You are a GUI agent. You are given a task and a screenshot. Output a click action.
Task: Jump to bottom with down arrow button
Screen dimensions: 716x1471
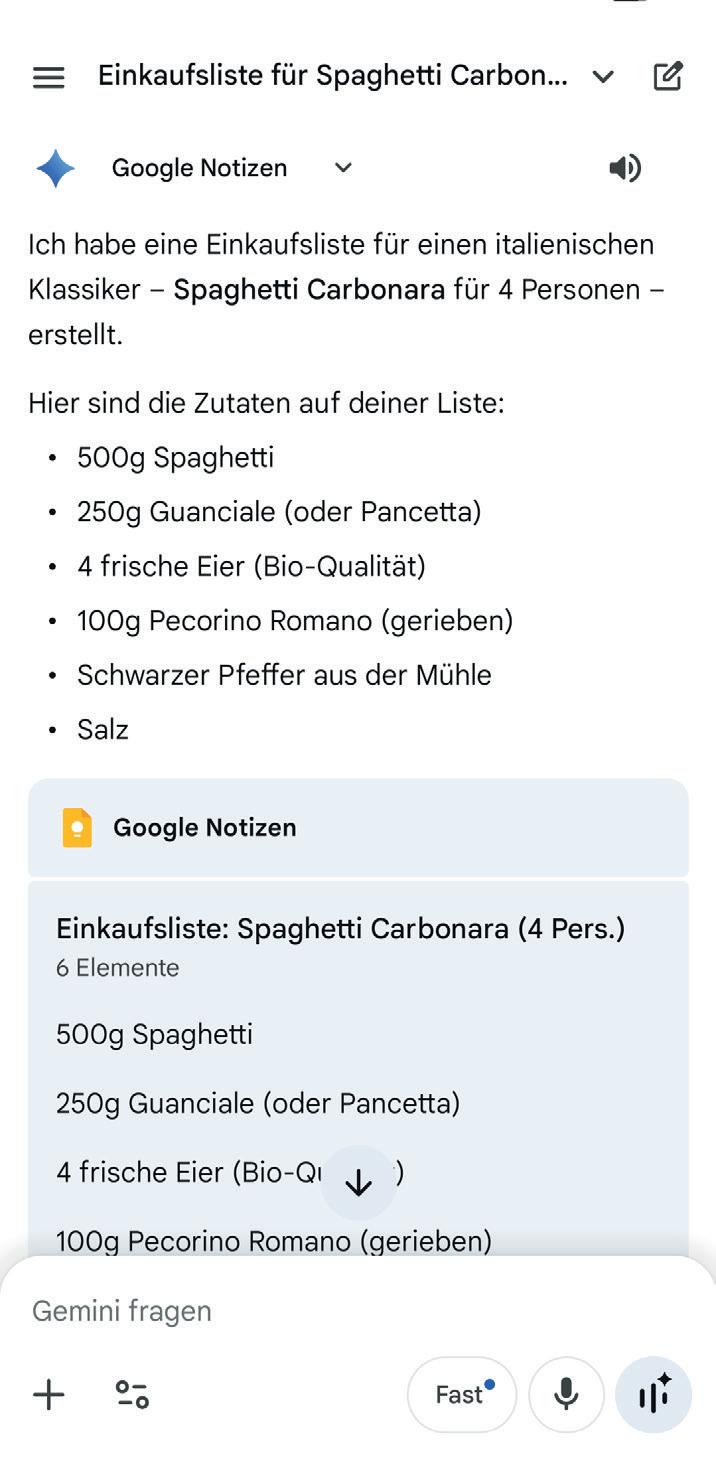pos(358,1183)
